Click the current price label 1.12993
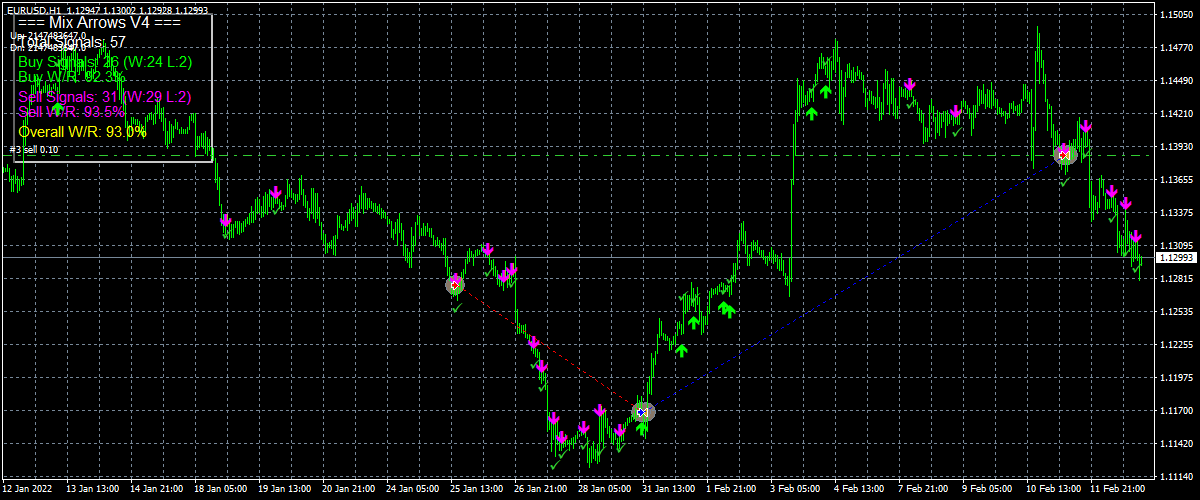Screen dimensions: 1200x500 coord(1176,258)
